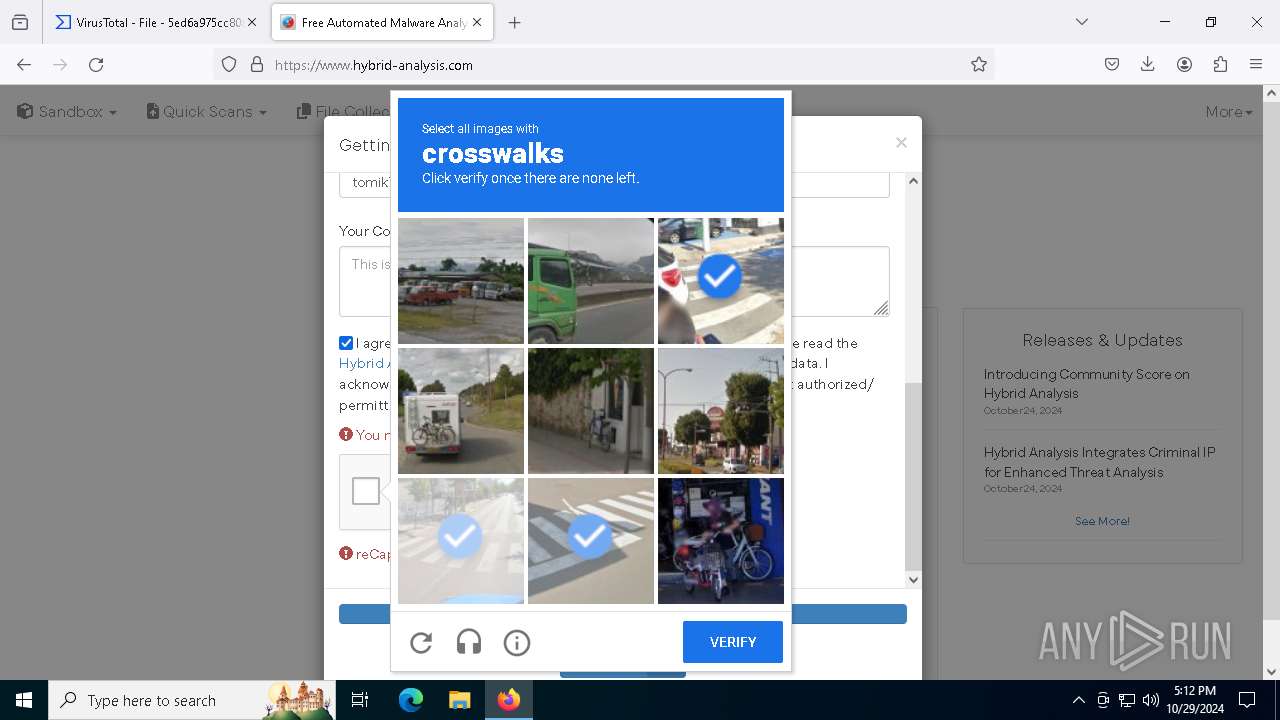Viewport: 1280px width, 720px height.
Task: Close the VirusTotal tab
Action: (x=252, y=22)
